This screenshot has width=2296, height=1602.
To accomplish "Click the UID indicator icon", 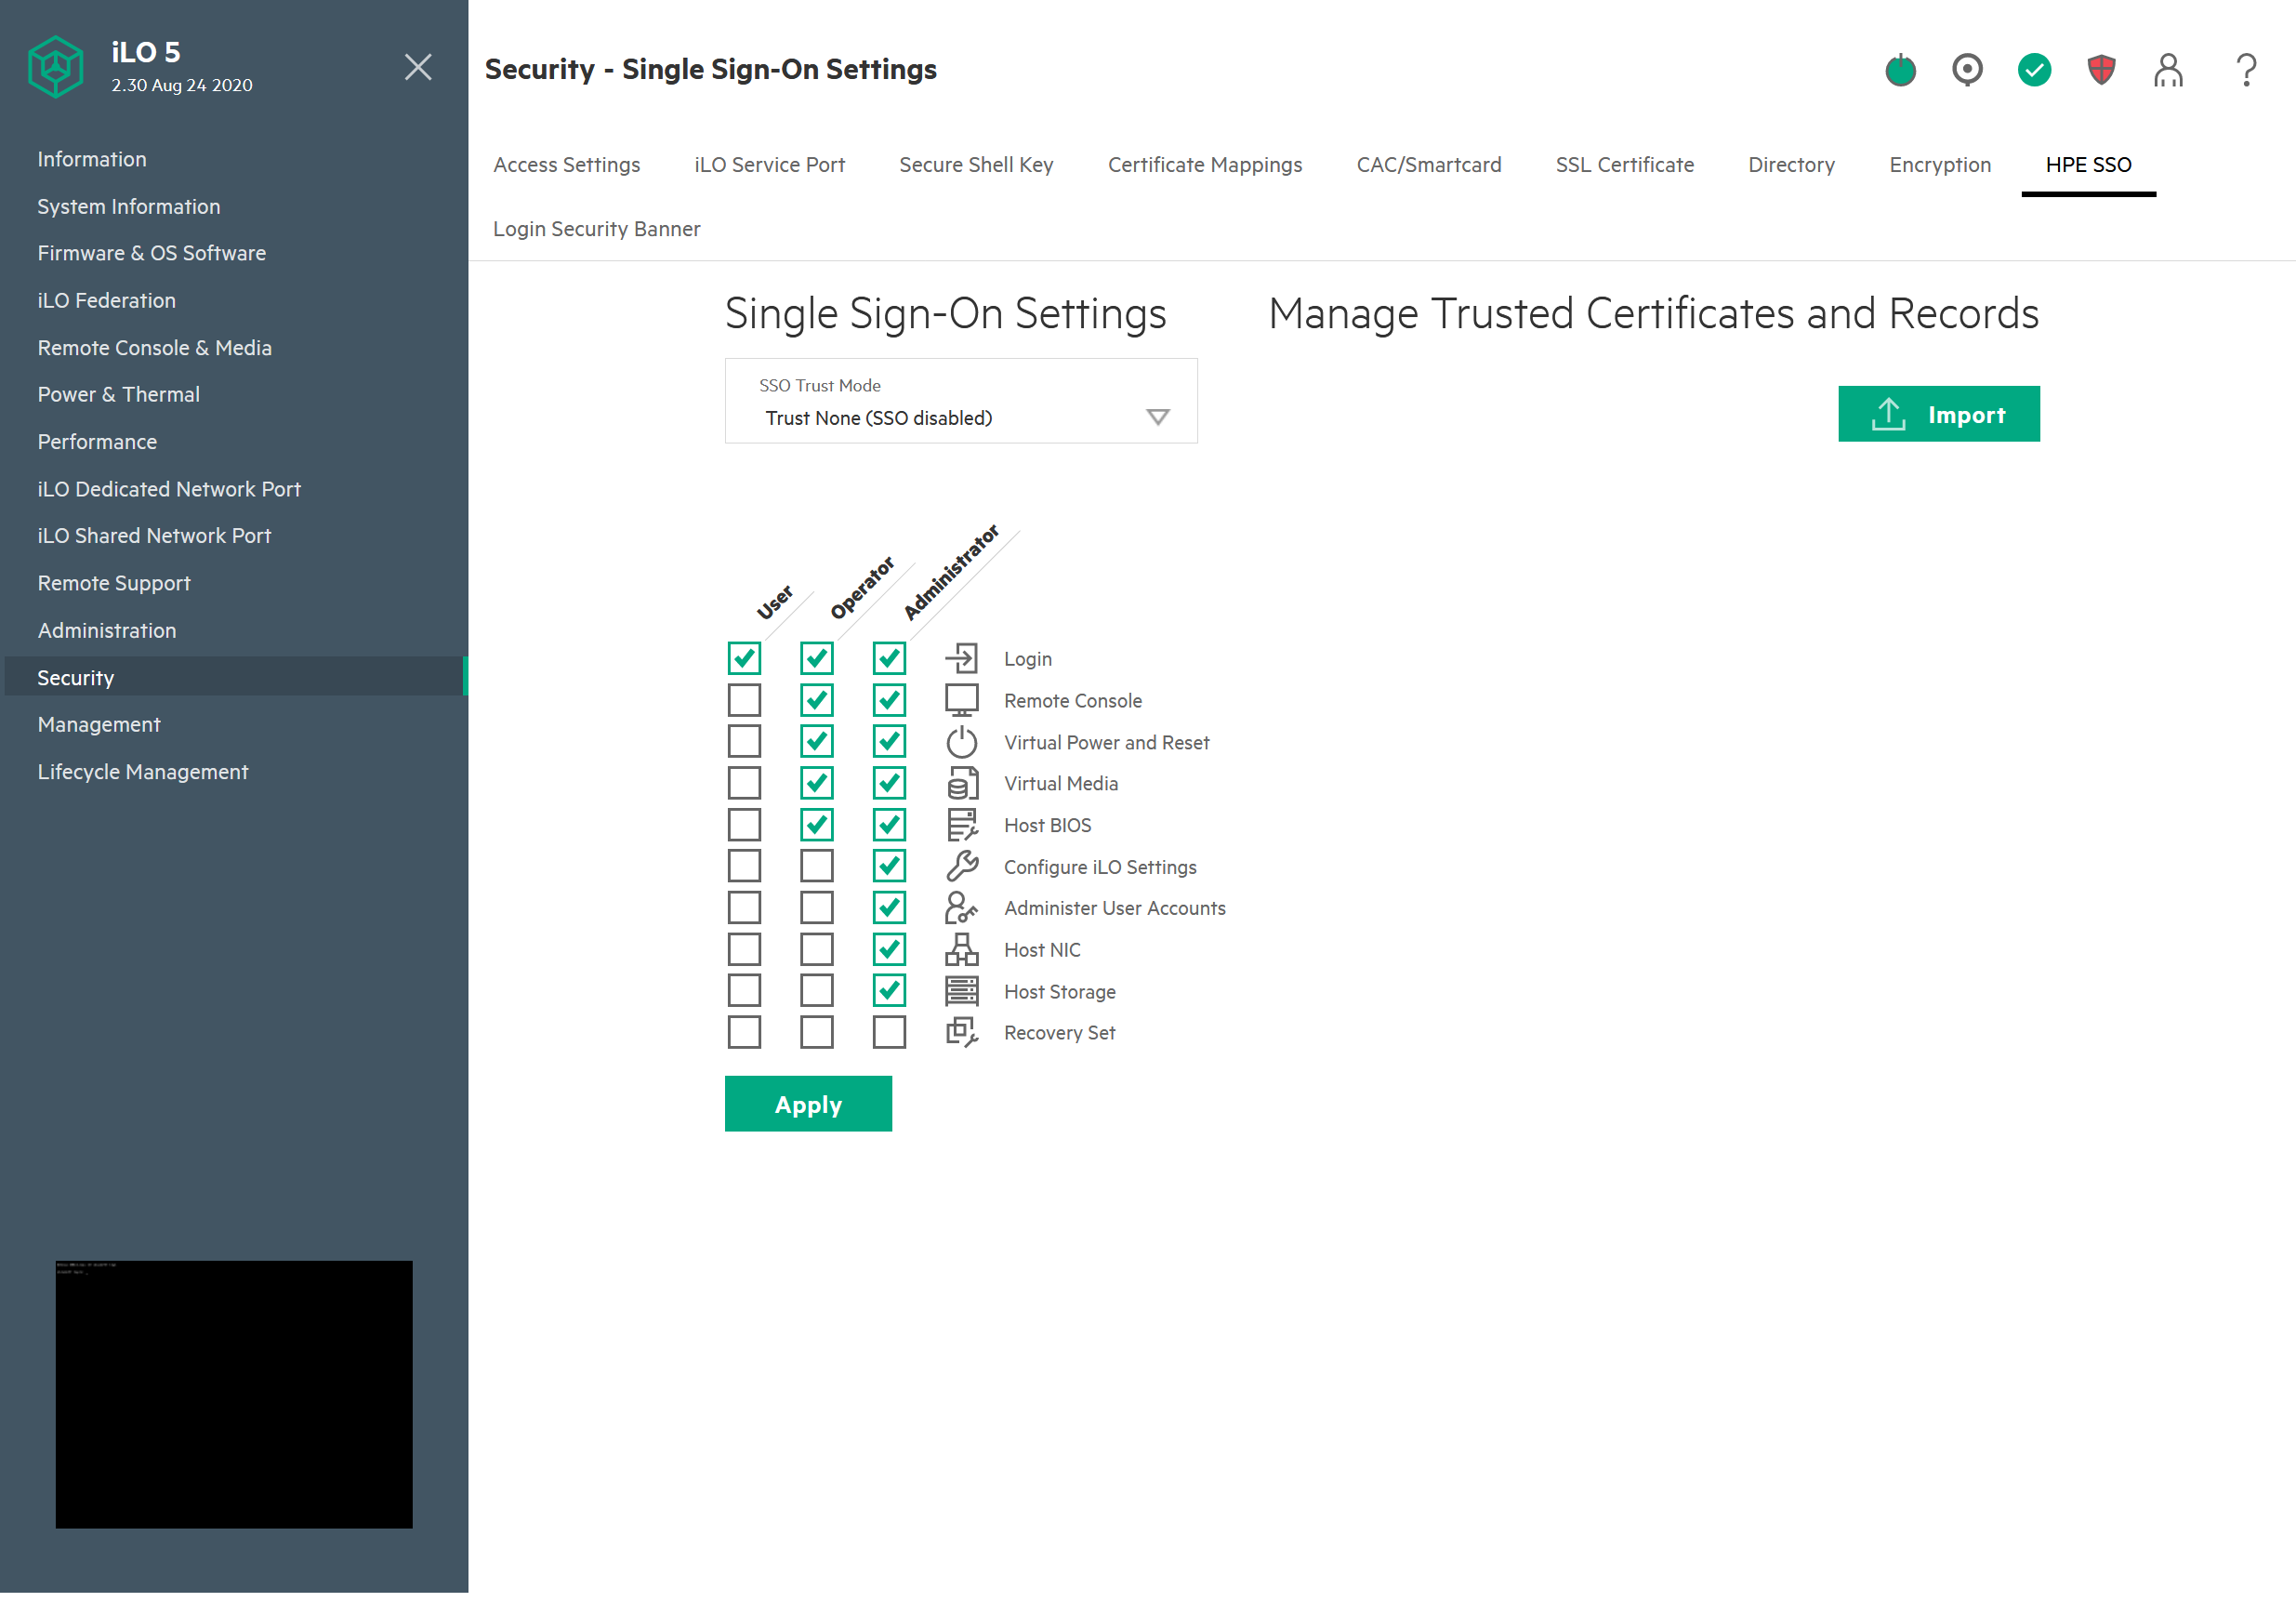I will (x=1967, y=70).
